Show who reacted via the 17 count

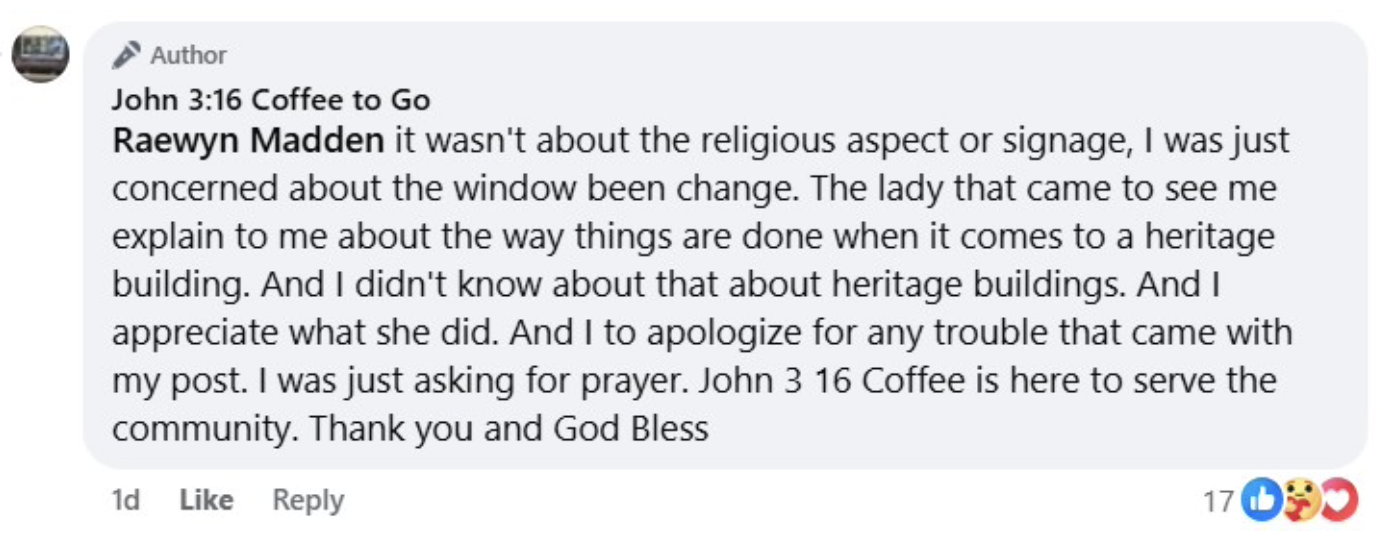(1218, 500)
